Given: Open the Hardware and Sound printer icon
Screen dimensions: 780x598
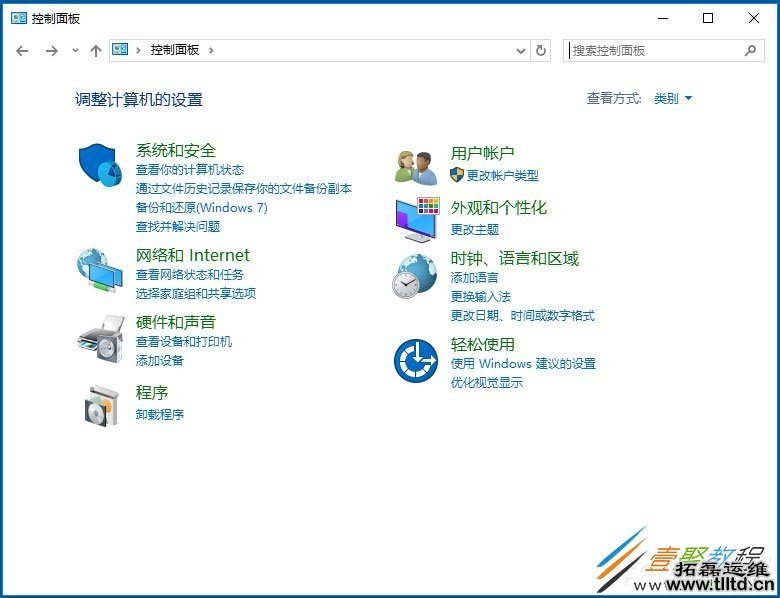Looking at the screenshot, I should coord(100,339).
